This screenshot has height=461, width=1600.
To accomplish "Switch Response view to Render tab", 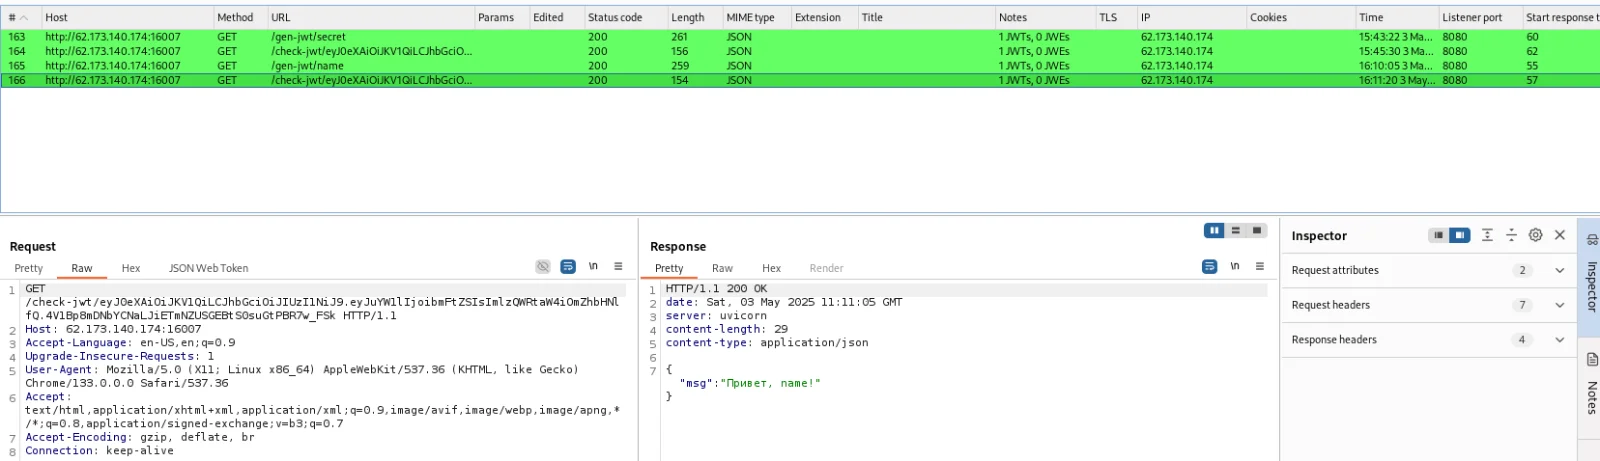I will [x=826, y=268].
